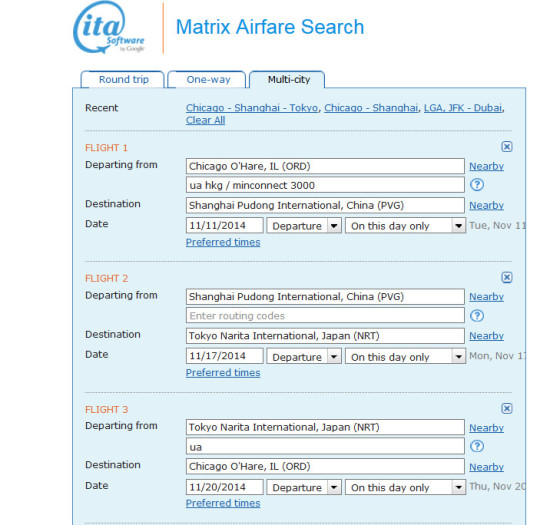Click Nearby for Flight 1 departure airport
Image resolution: width=550 pixels, height=525 pixels.
coord(487,166)
